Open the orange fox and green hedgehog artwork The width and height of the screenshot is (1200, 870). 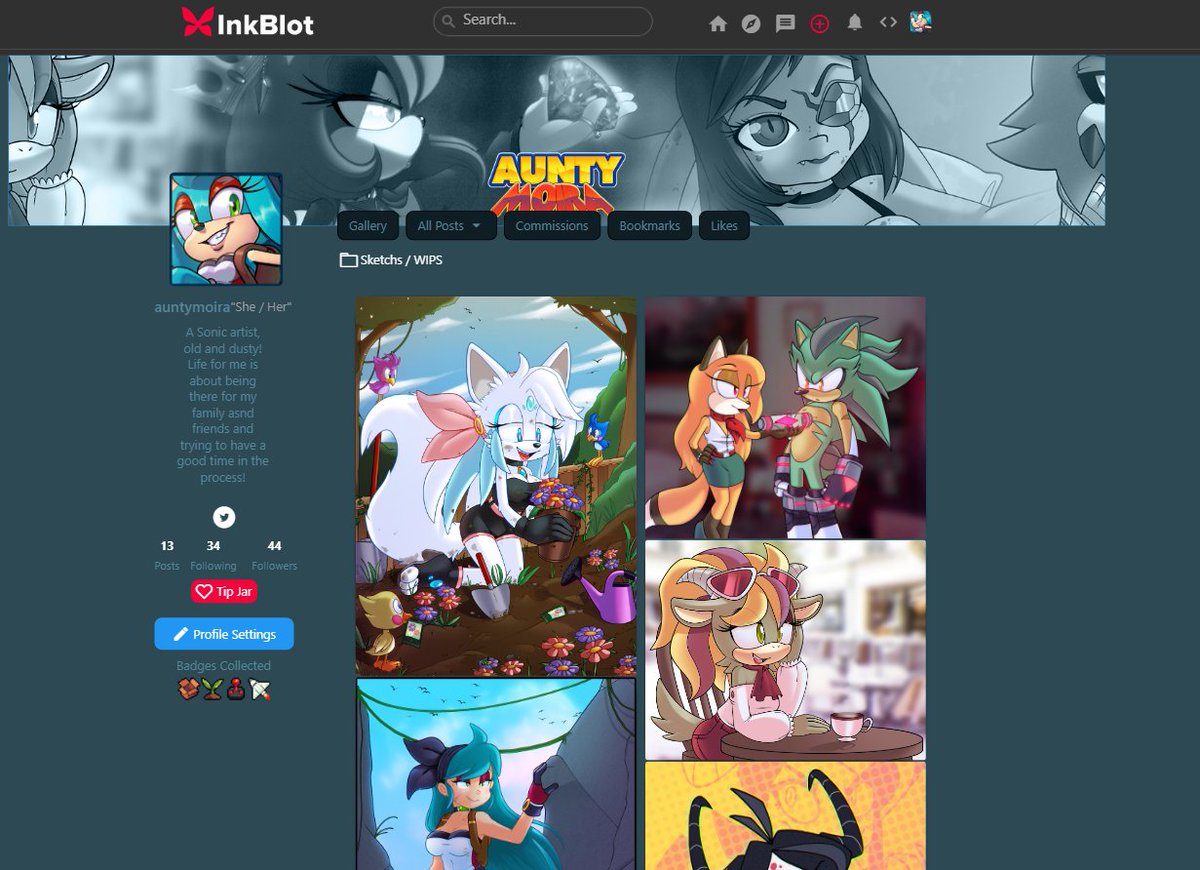785,417
